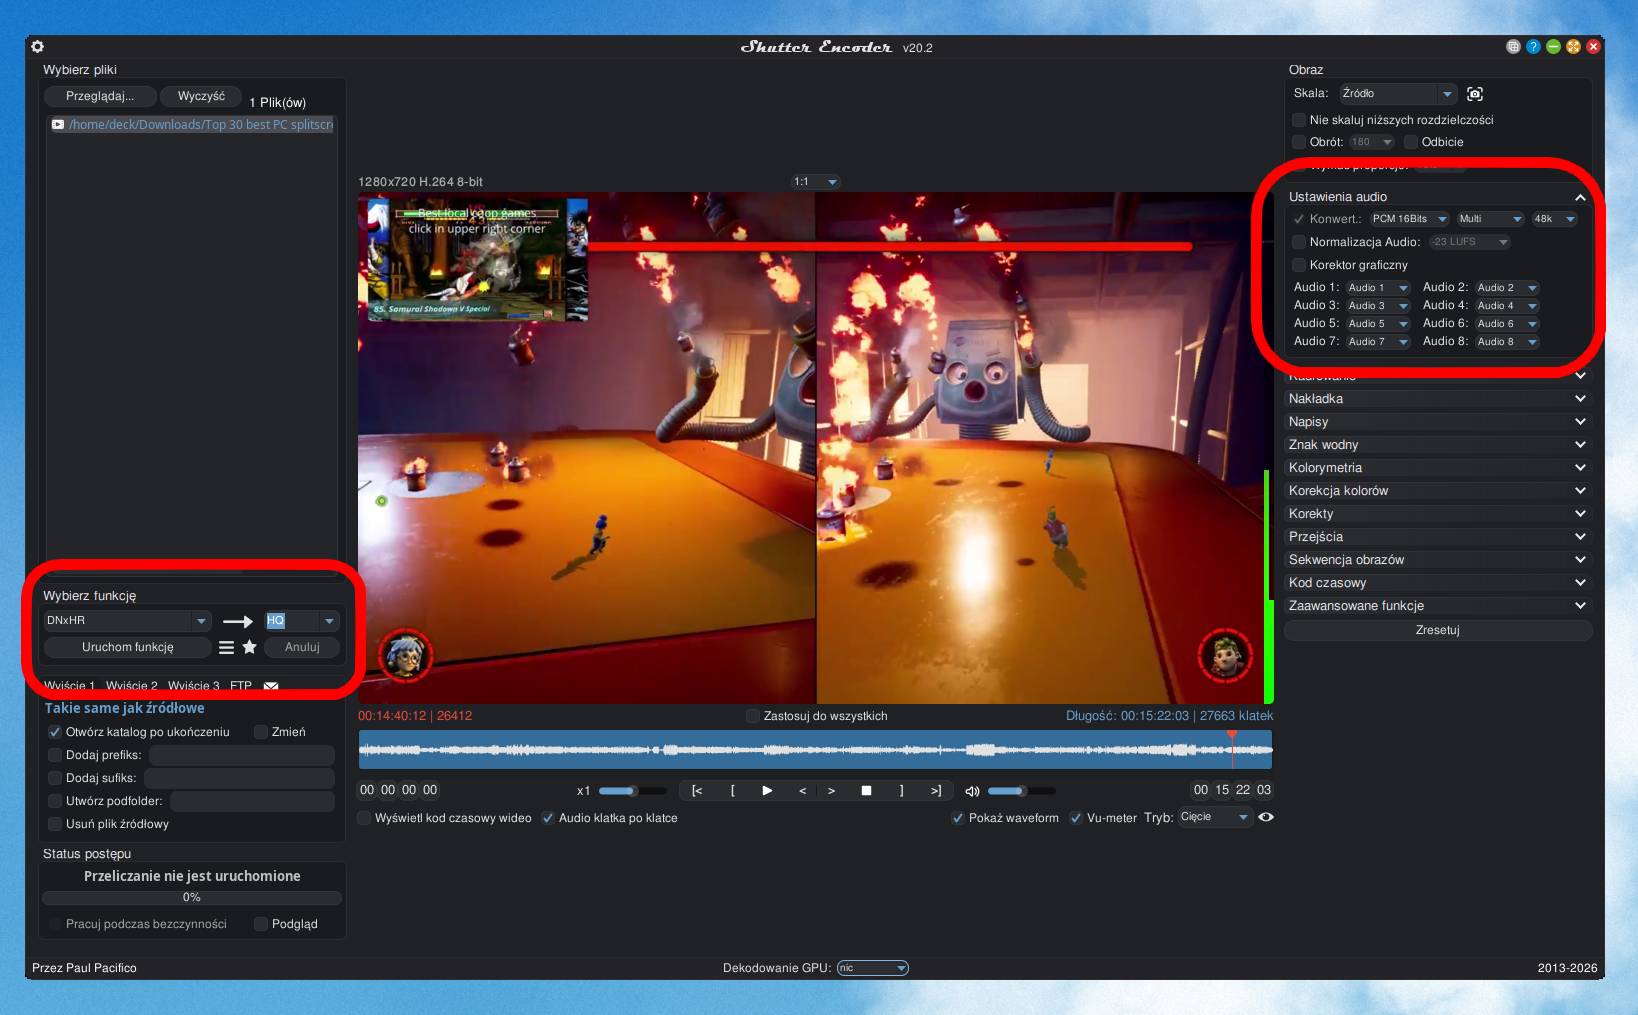This screenshot has width=1638, height=1015.
Task: Jump to the start with the [< button
Action: (x=697, y=791)
